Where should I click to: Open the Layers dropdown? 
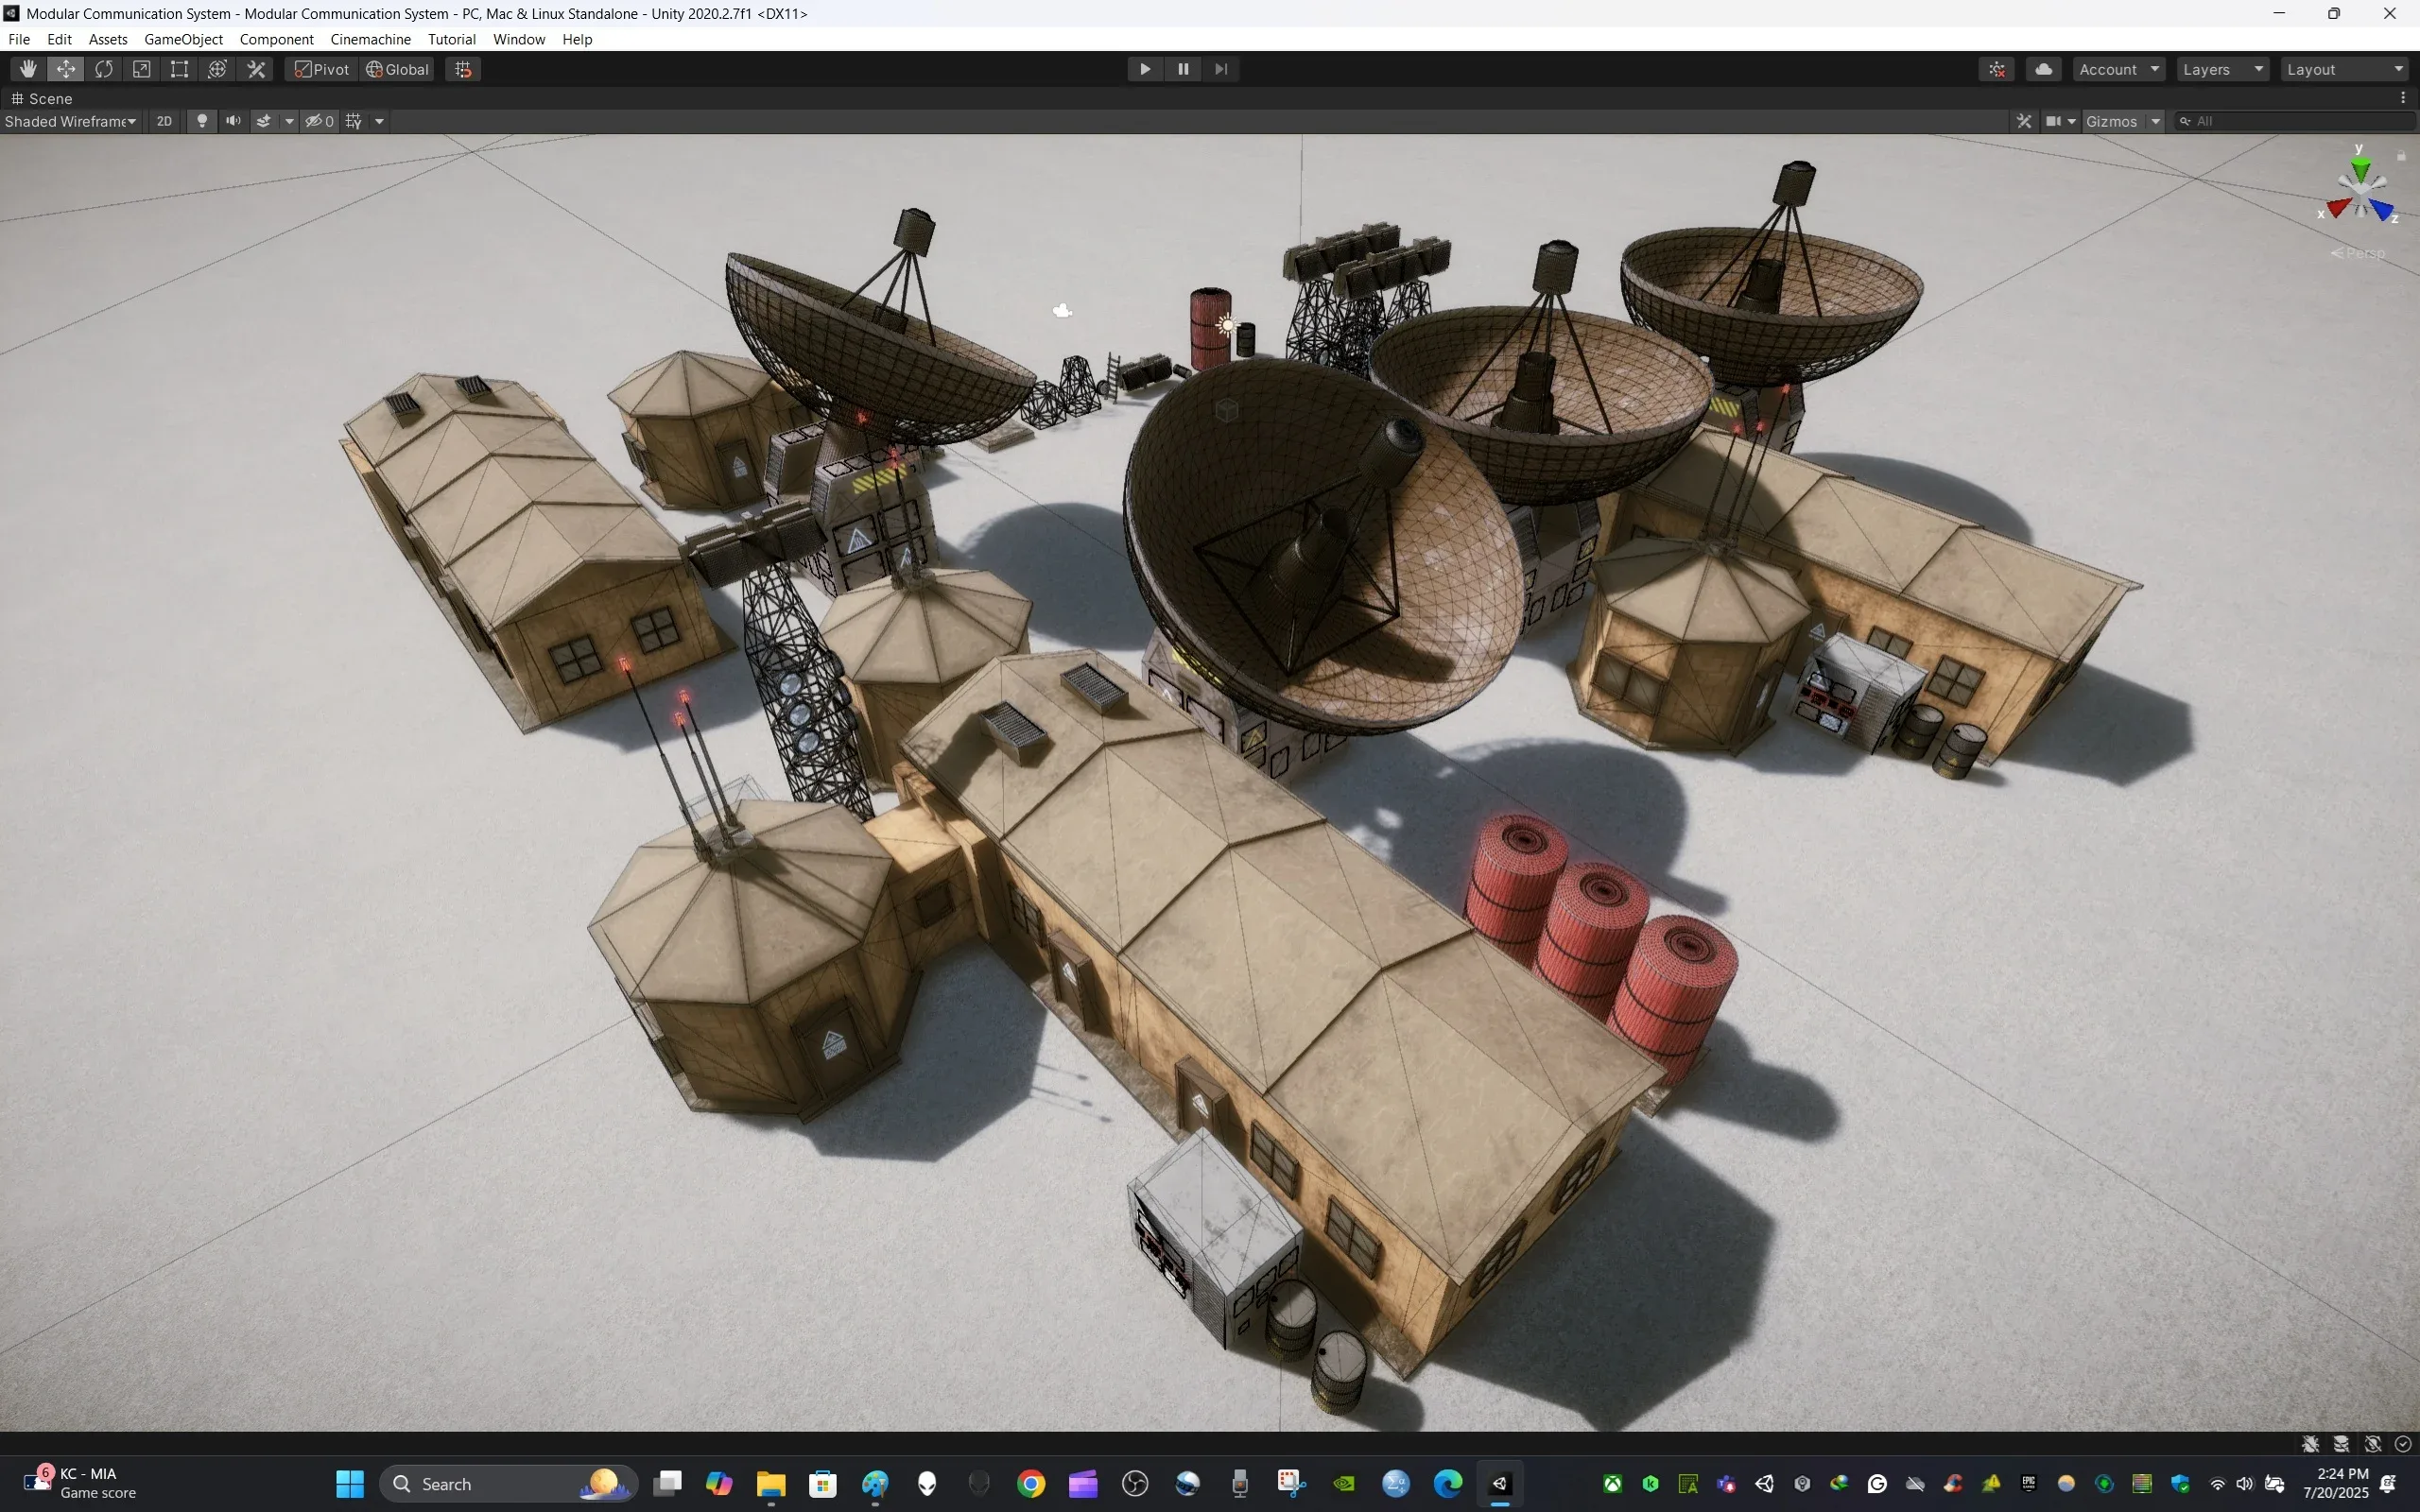(2222, 68)
